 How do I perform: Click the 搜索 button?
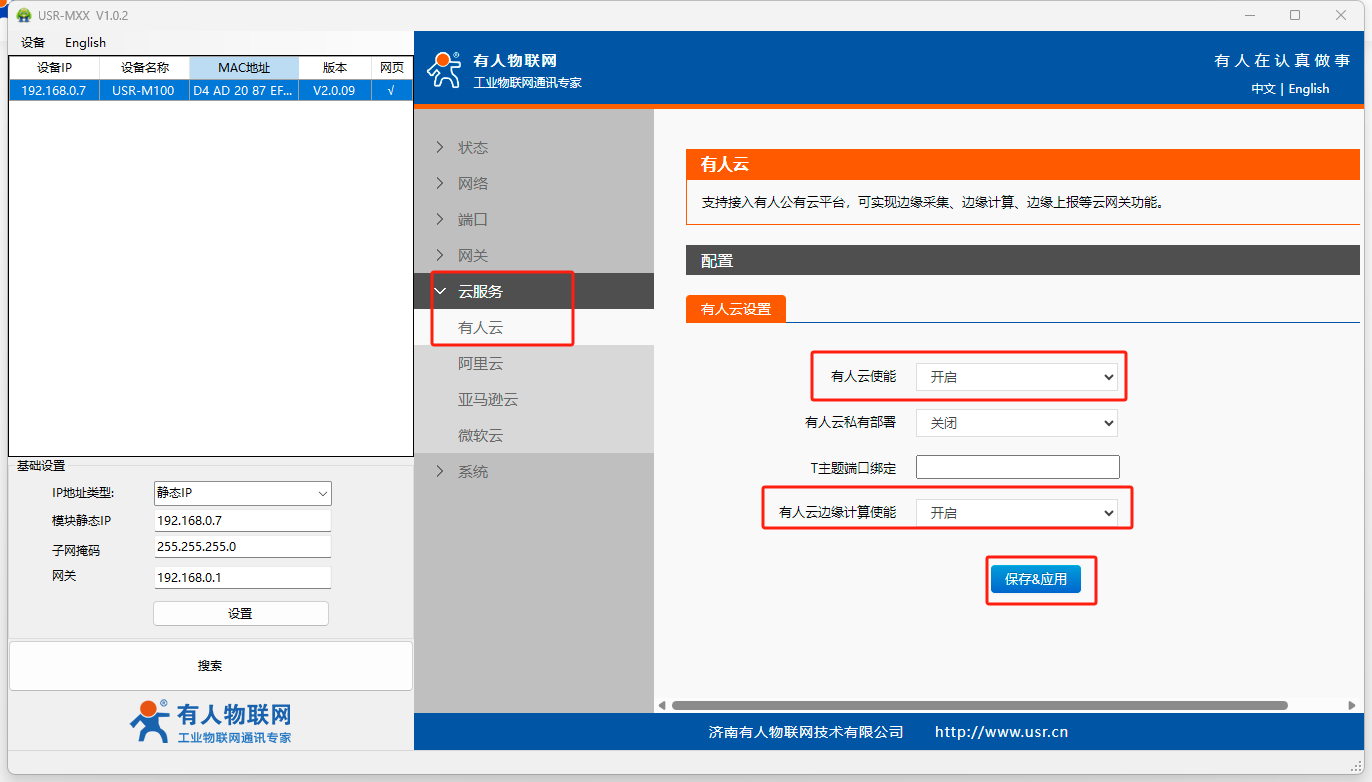210,666
